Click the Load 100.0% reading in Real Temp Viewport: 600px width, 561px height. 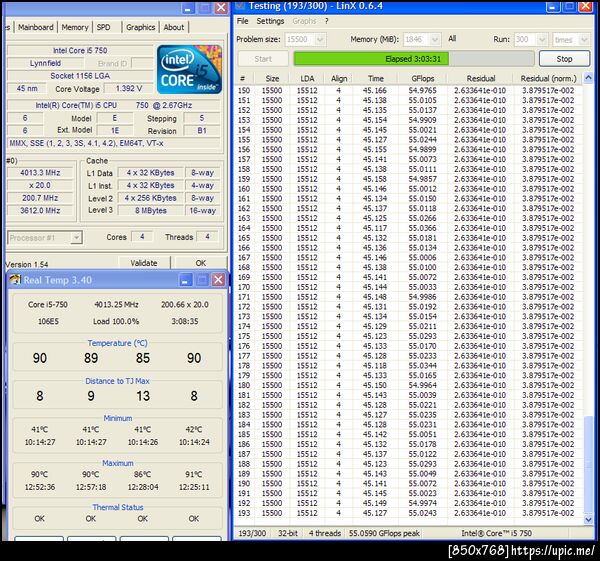116,321
